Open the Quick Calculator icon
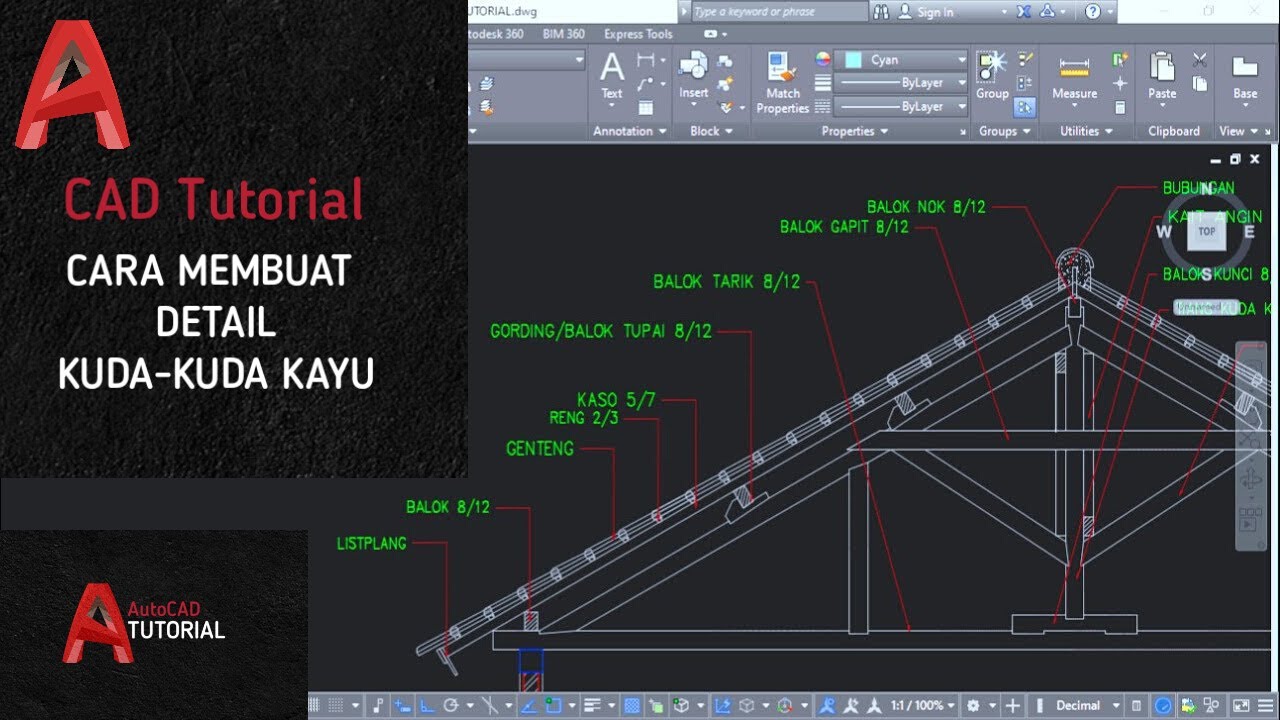The width and height of the screenshot is (1280, 720). pyautogui.click(x=1121, y=107)
